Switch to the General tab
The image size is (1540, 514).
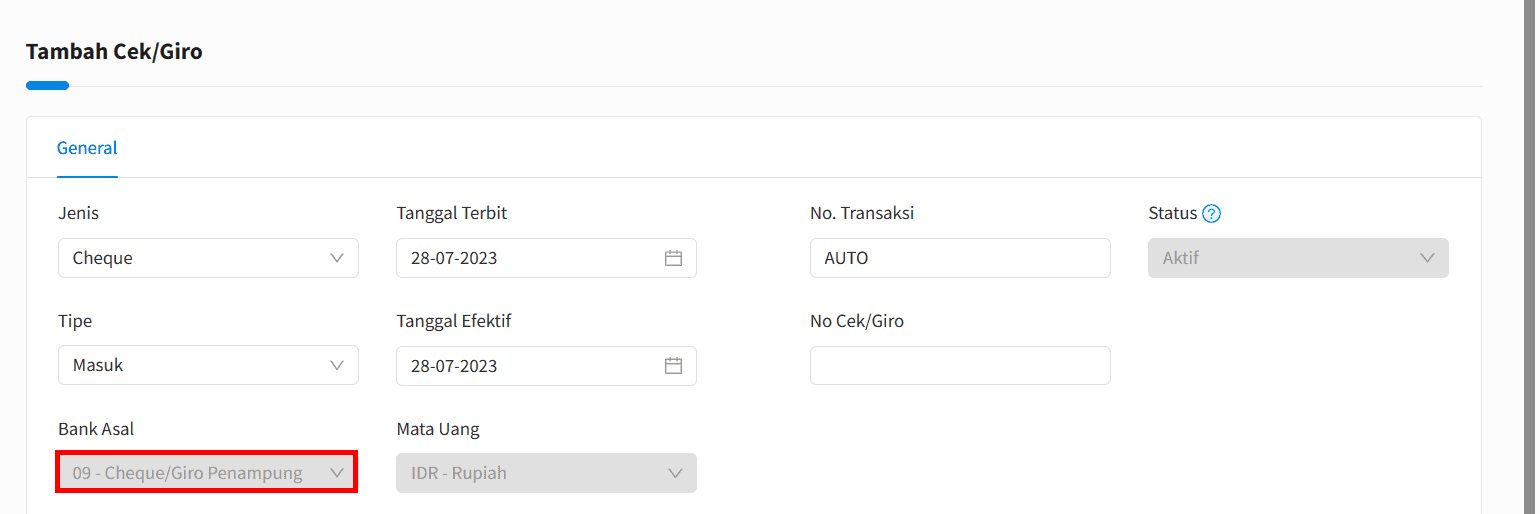coord(87,148)
